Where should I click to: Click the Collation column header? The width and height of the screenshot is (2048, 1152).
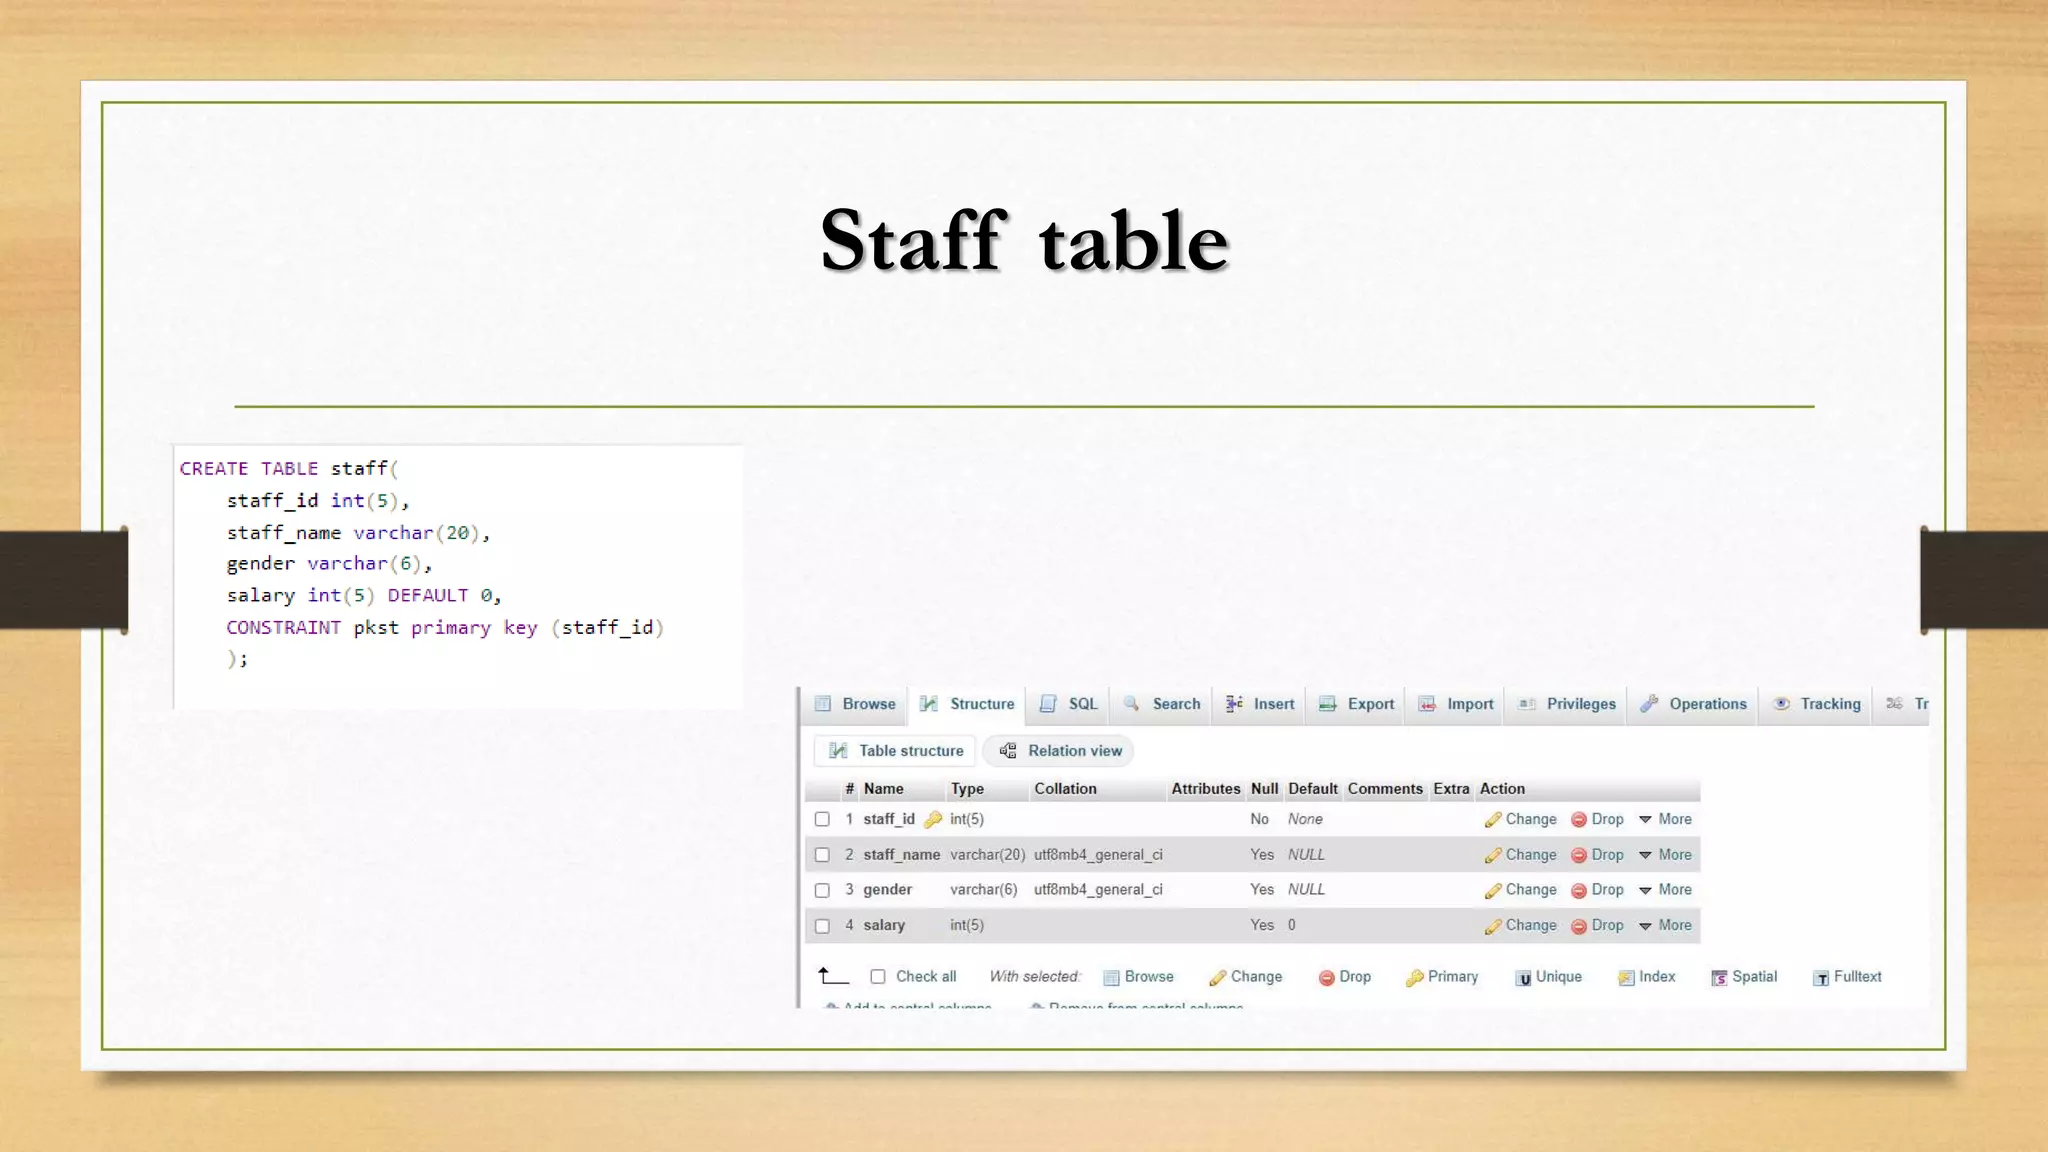click(1065, 789)
